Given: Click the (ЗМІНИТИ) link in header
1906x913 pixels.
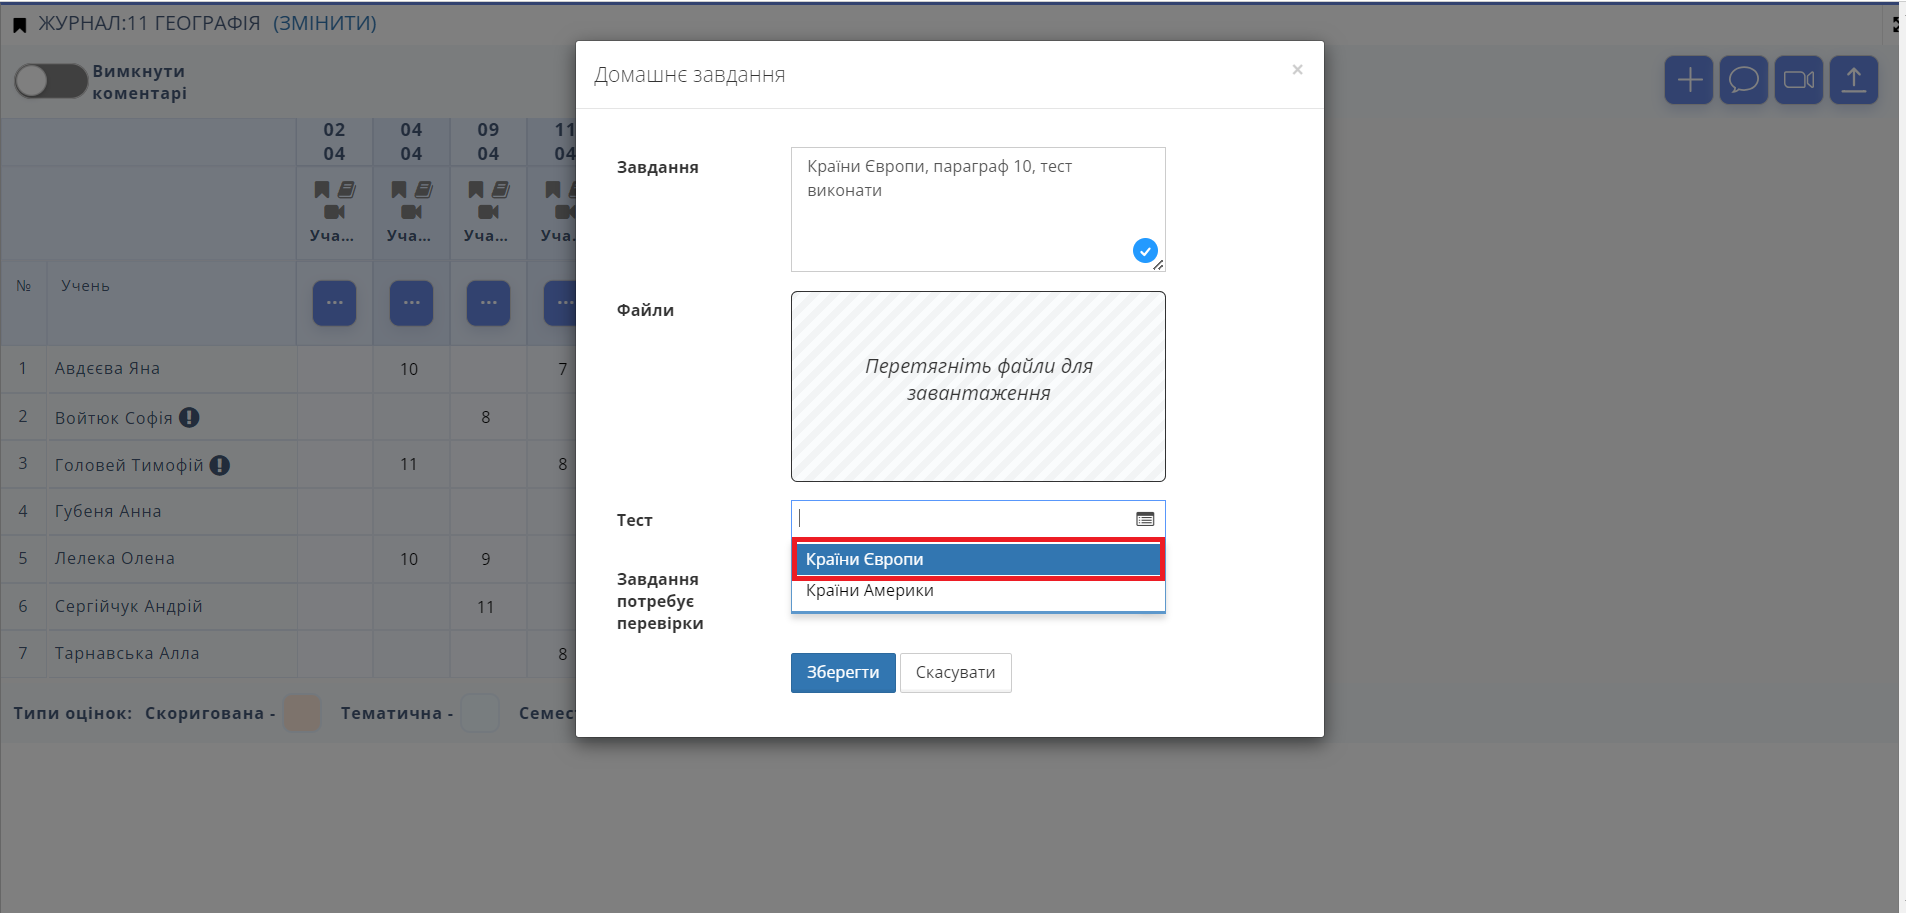Looking at the screenshot, I should point(325,23).
